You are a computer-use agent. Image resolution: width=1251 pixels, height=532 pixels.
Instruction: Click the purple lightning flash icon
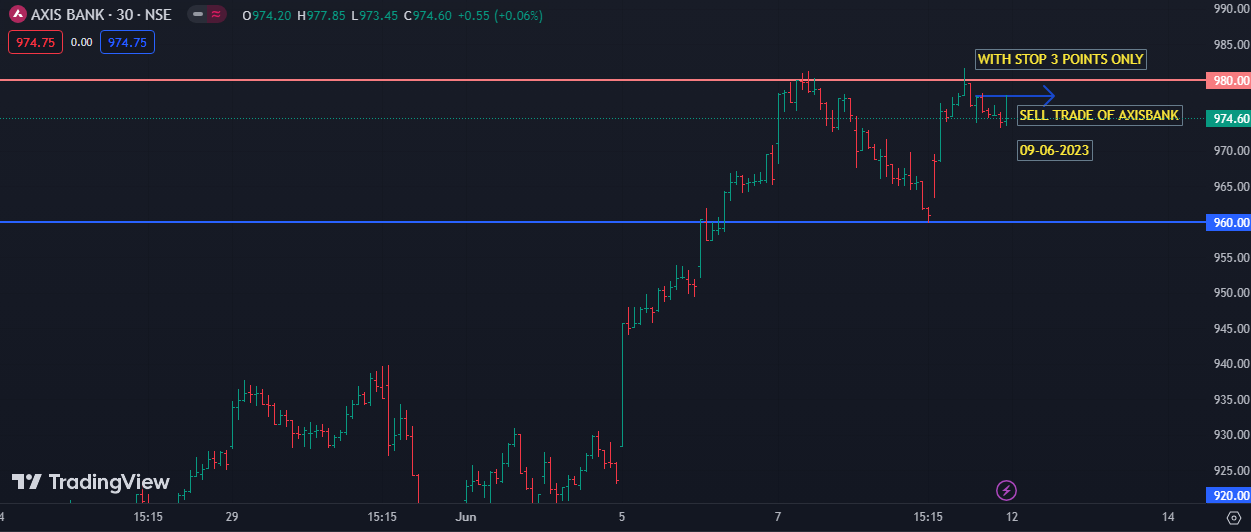click(1007, 490)
